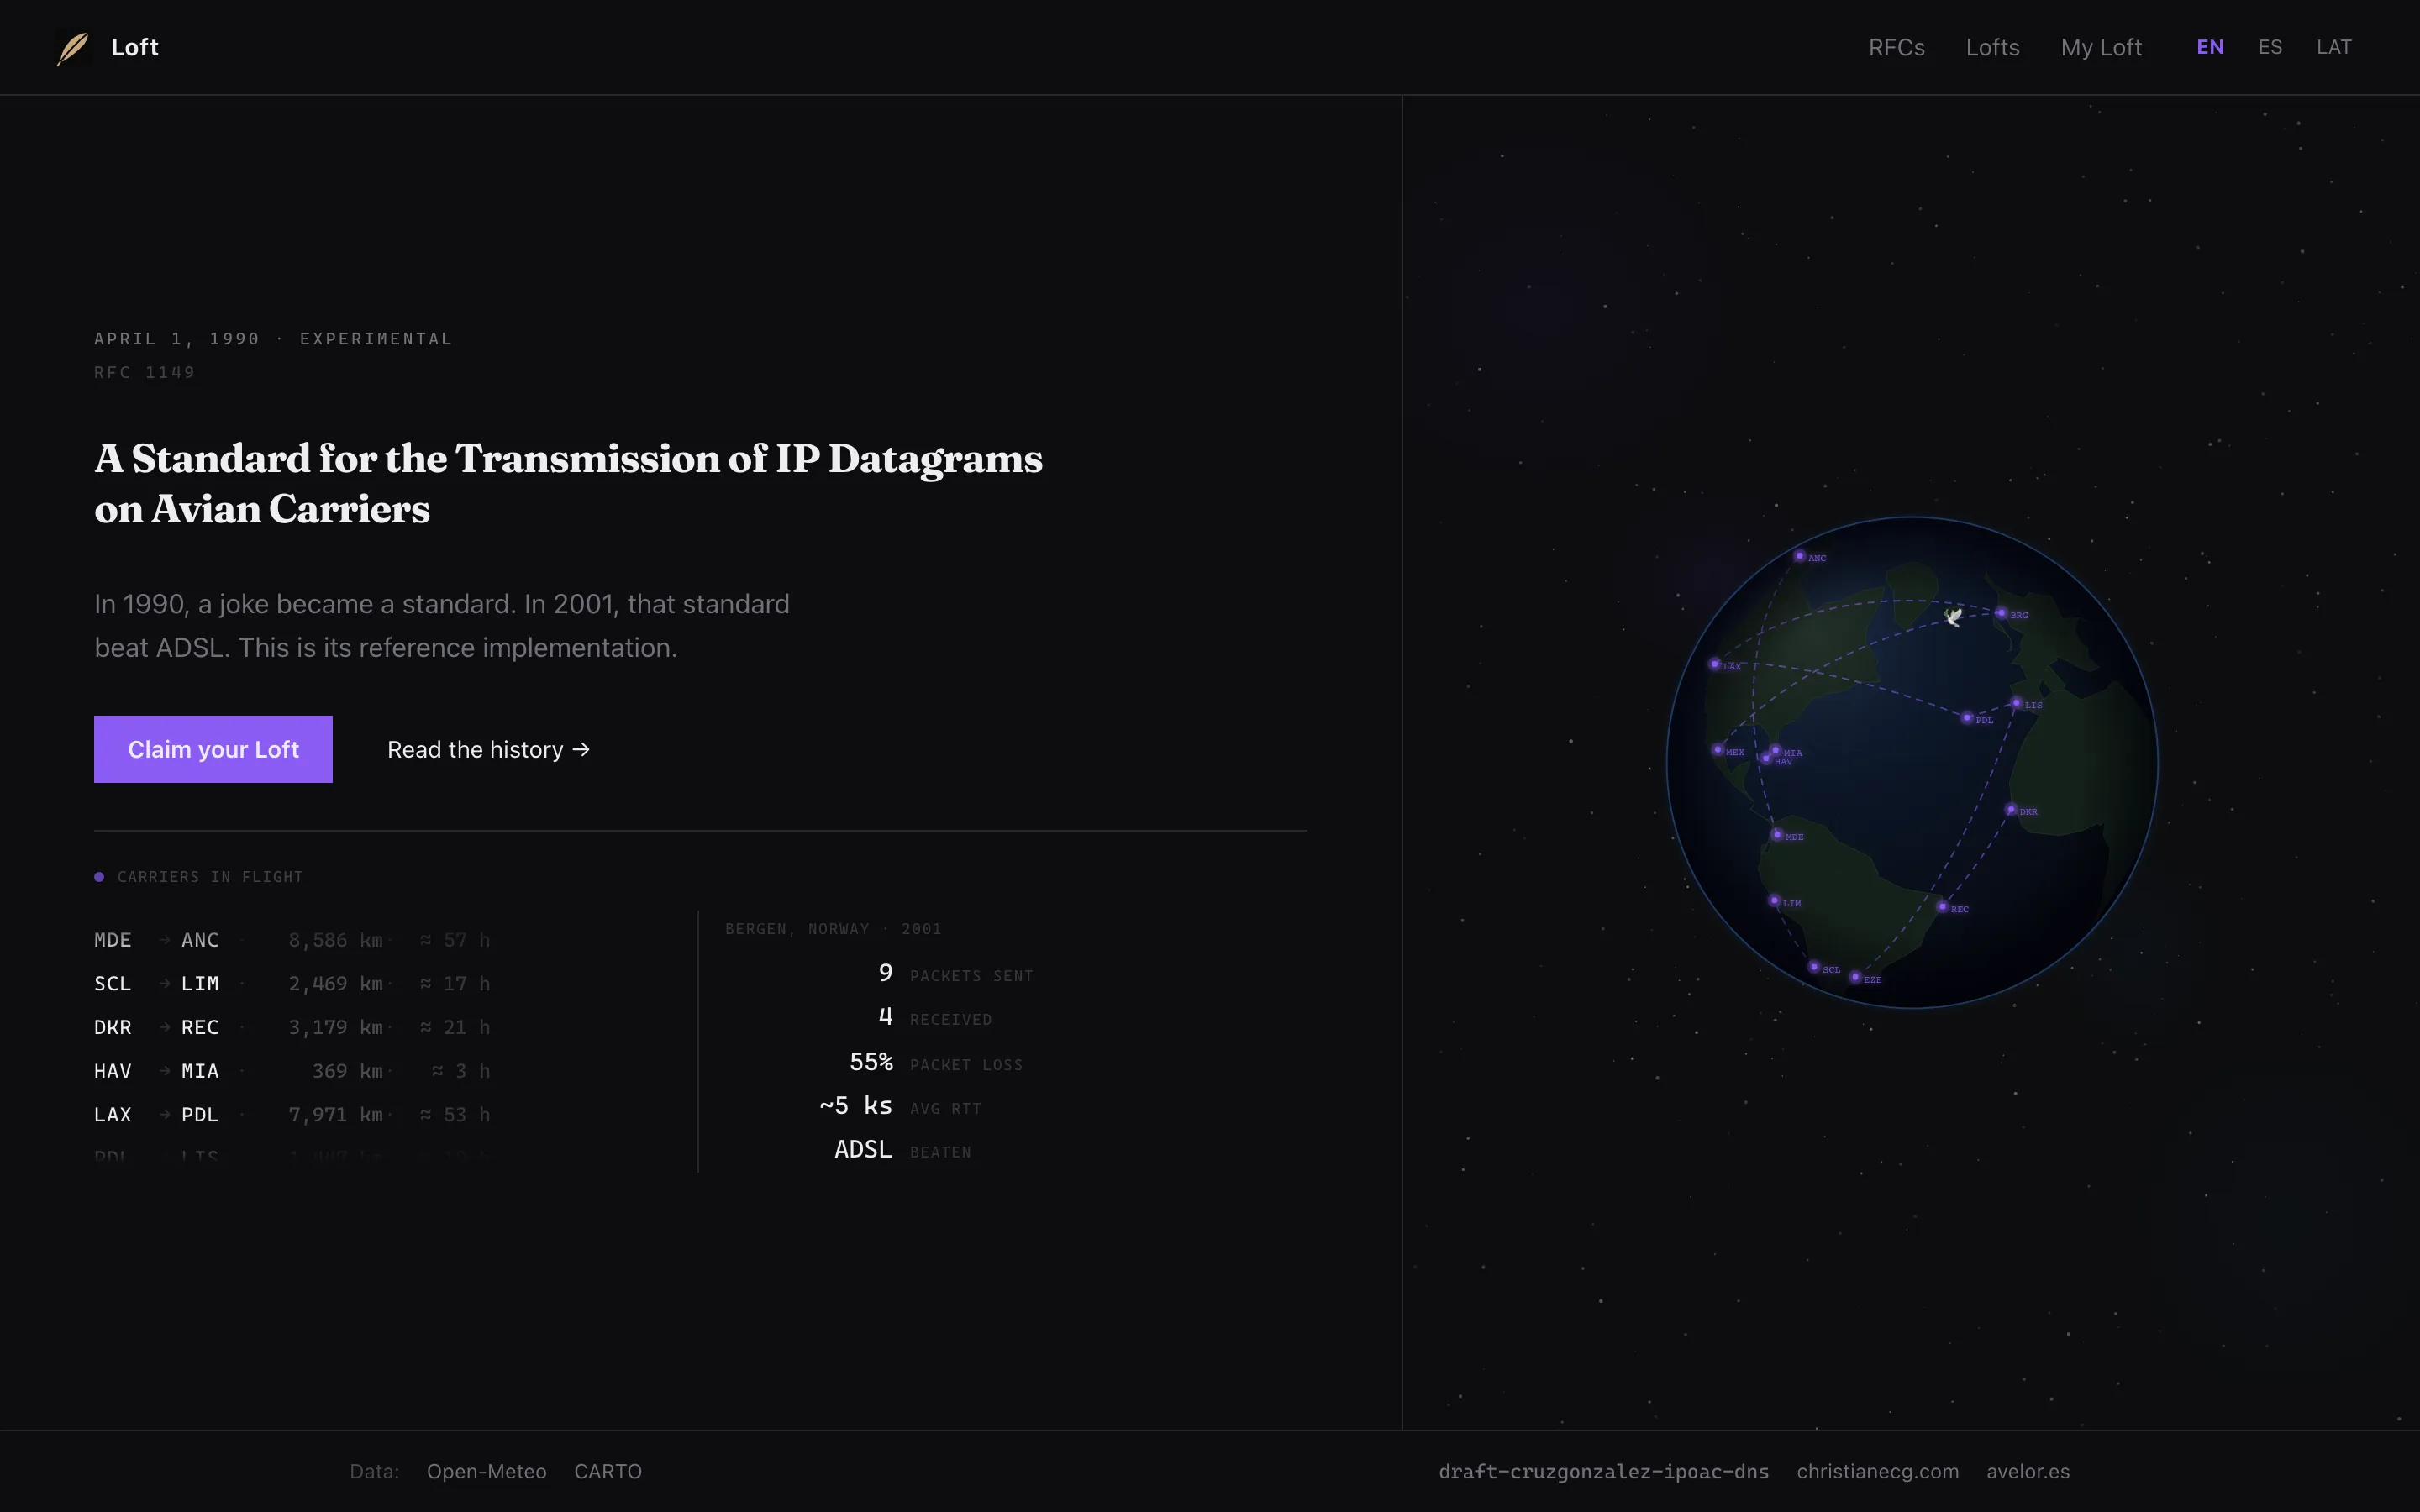Click the LAX to PDL flight row

coord(292,1114)
